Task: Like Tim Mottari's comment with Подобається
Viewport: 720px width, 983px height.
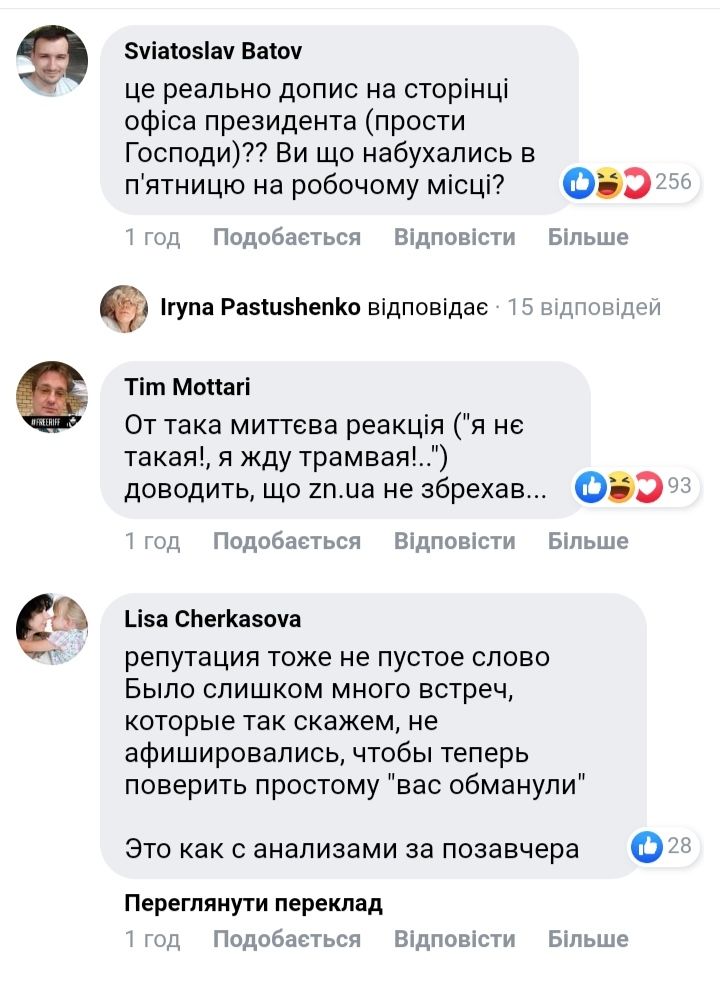Action: pyautogui.click(x=286, y=541)
